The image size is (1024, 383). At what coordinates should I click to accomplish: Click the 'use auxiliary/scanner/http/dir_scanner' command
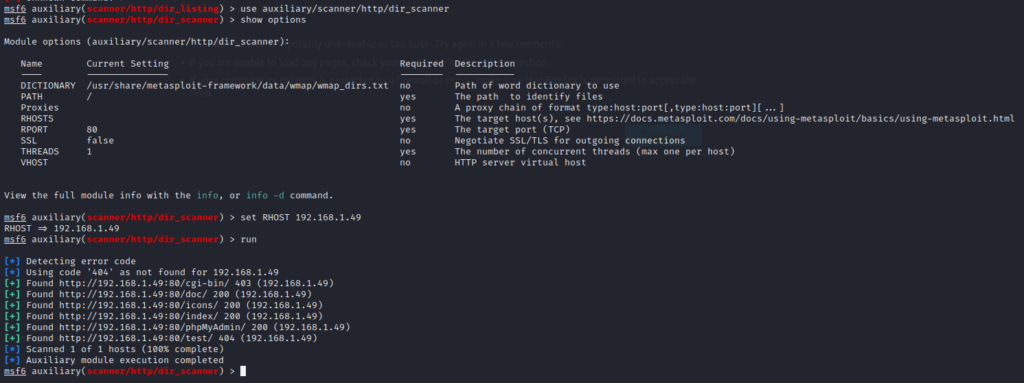tap(345, 8)
